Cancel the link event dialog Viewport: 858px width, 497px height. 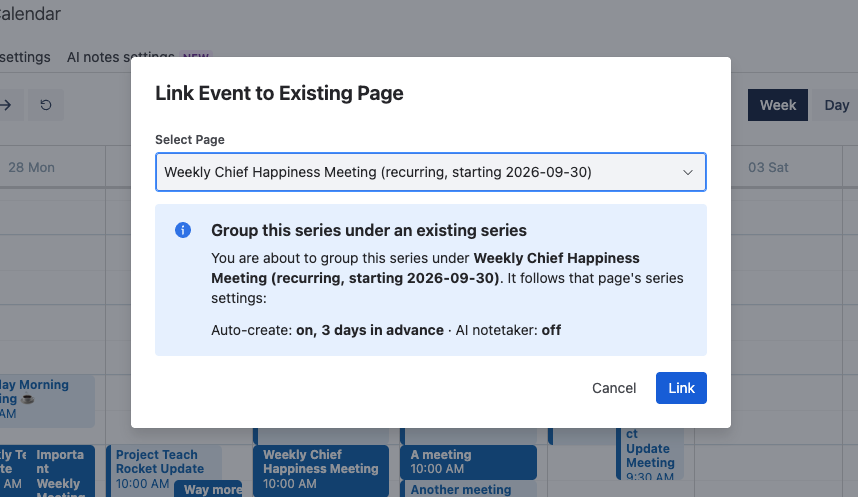click(614, 388)
